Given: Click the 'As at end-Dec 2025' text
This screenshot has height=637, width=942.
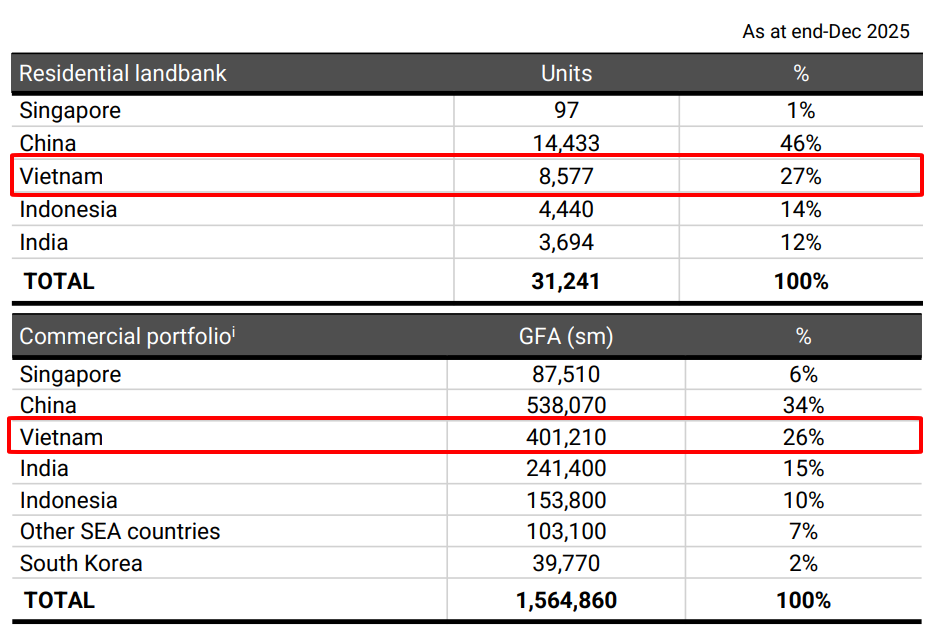Looking at the screenshot, I should pyautogui.click(x=825, y=31).
